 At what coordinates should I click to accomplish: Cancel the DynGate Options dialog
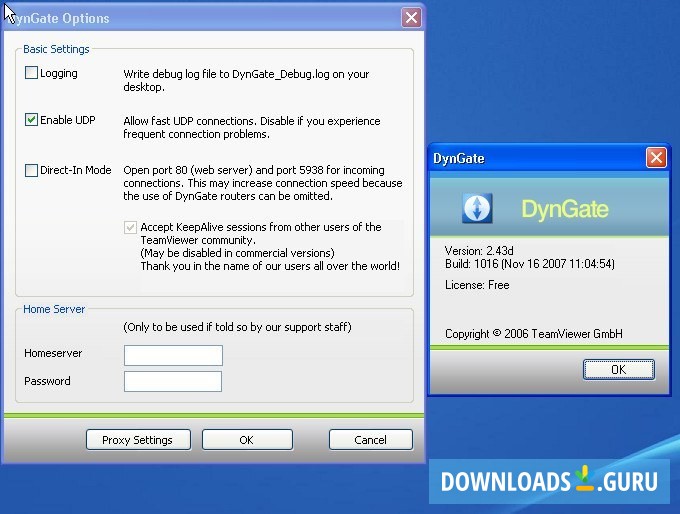point(371,440)
